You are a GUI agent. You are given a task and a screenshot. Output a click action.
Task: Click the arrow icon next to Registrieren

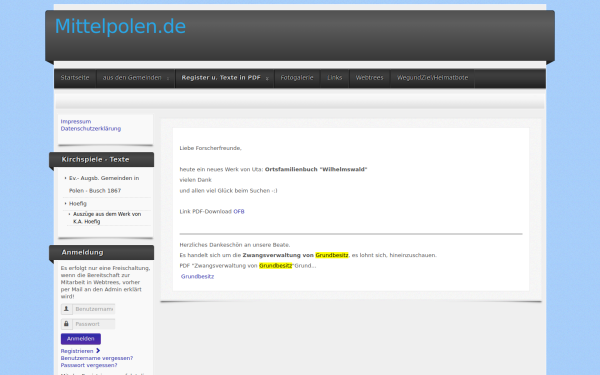(x=98, y=351)
